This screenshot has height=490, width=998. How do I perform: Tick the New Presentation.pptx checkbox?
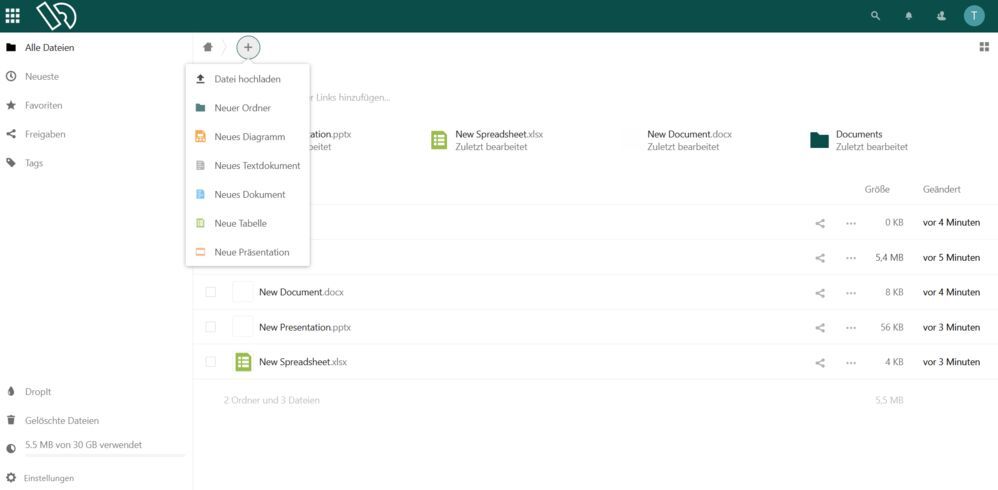coord(210,327)
